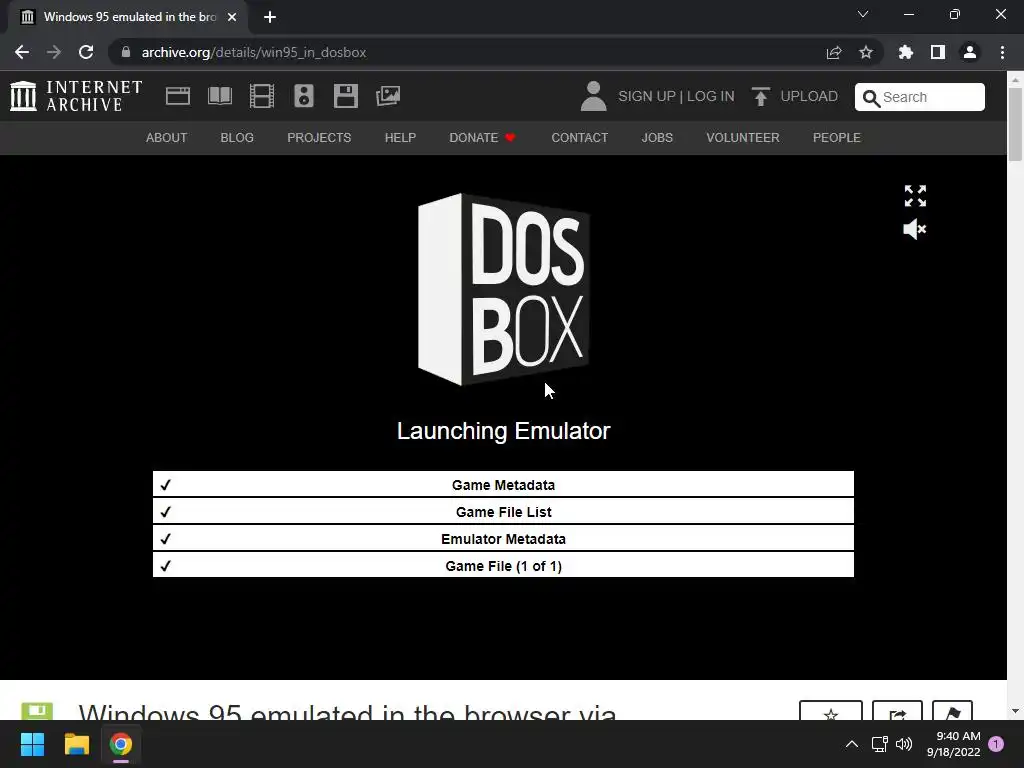Close the Windows 95 emulated tab
The image size is (1024, 768).
click(232, 17)
